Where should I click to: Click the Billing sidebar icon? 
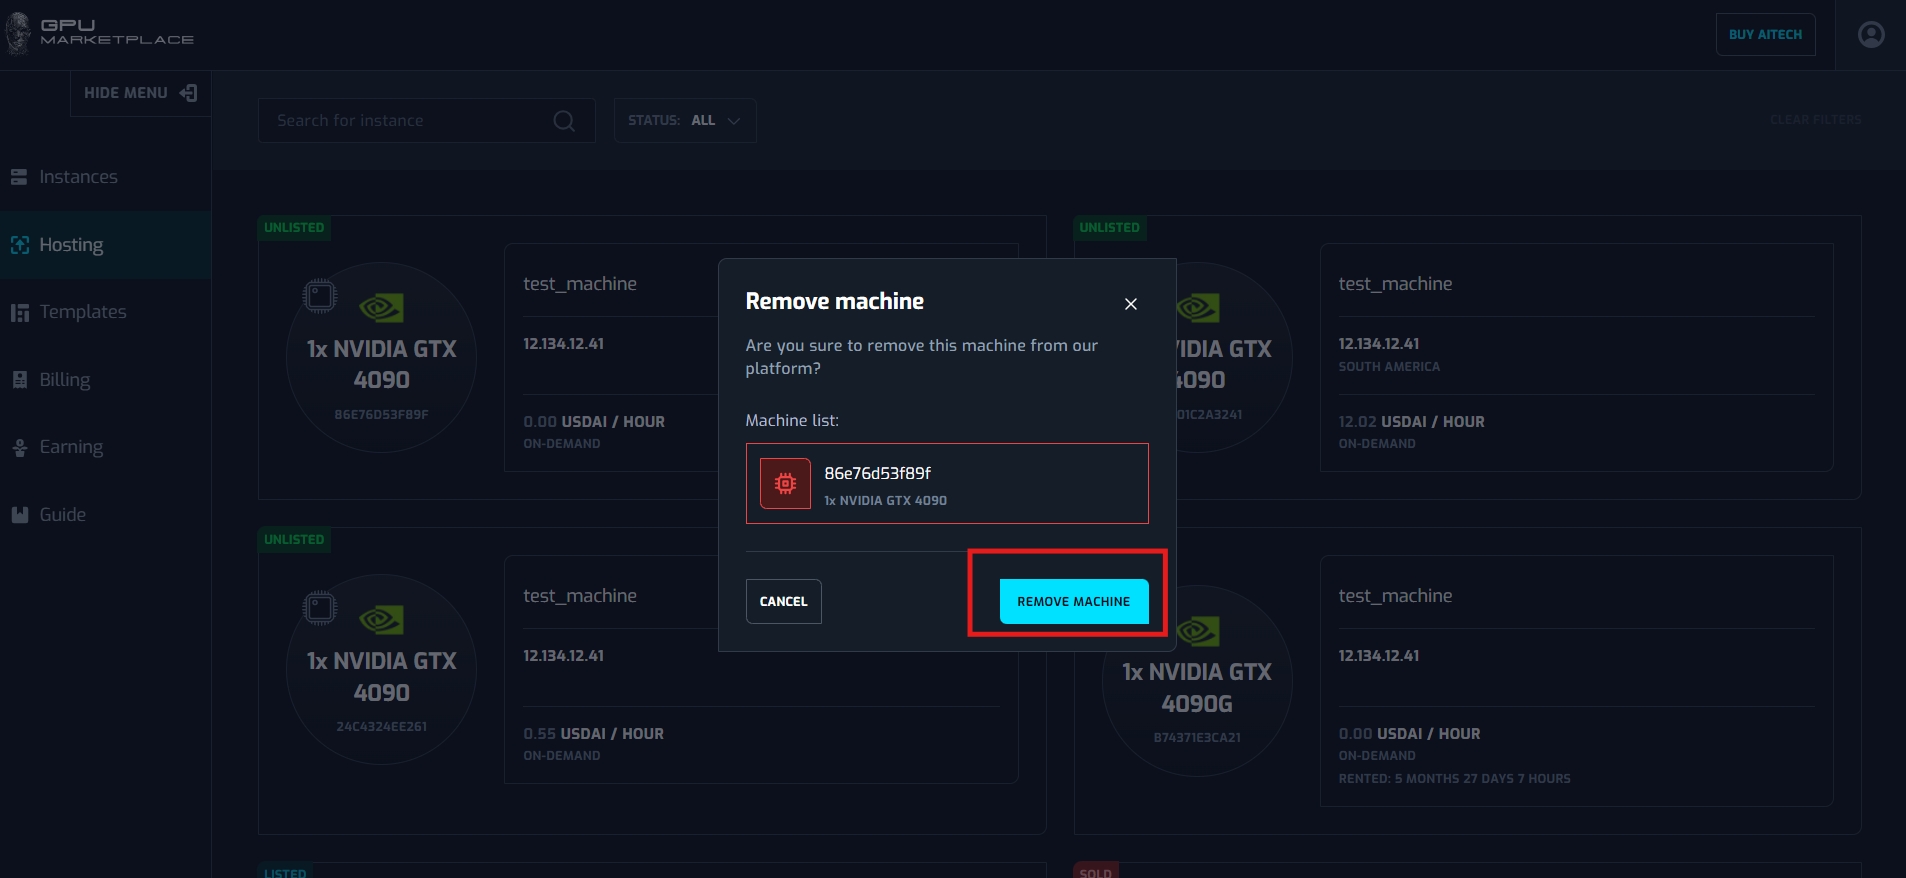pyautogui.click(x=19, y=380)
